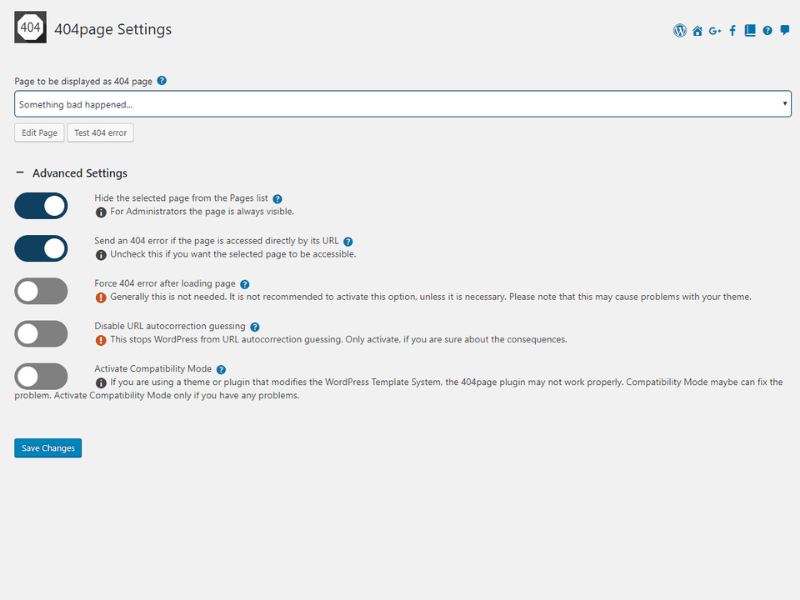Click help icon next to 'Disable URL autocorrection guessing'
The image size is (800, 600).
pos(255,327)
